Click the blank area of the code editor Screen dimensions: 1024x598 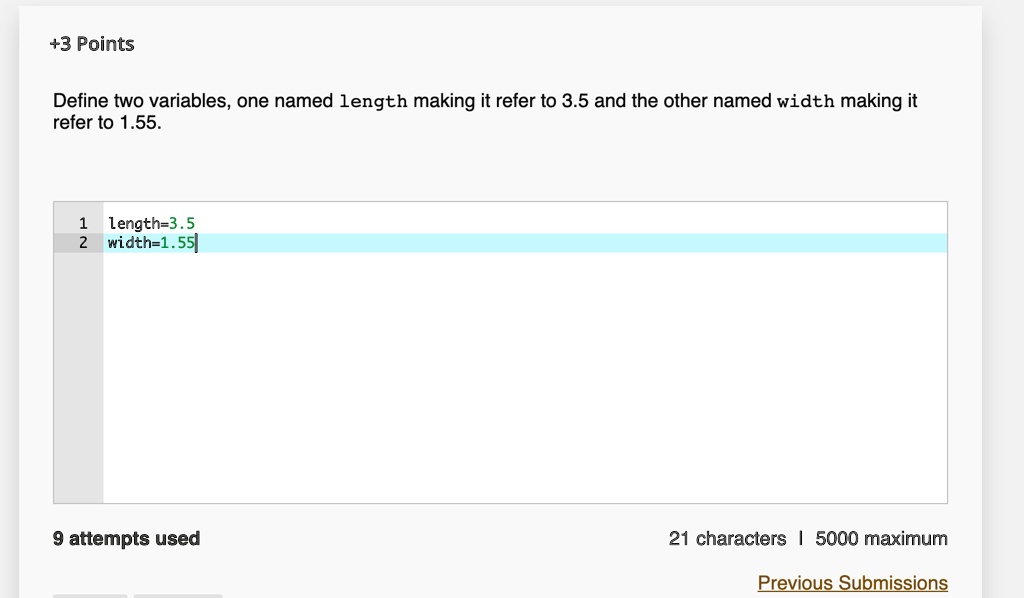click(x=500, y=380)
